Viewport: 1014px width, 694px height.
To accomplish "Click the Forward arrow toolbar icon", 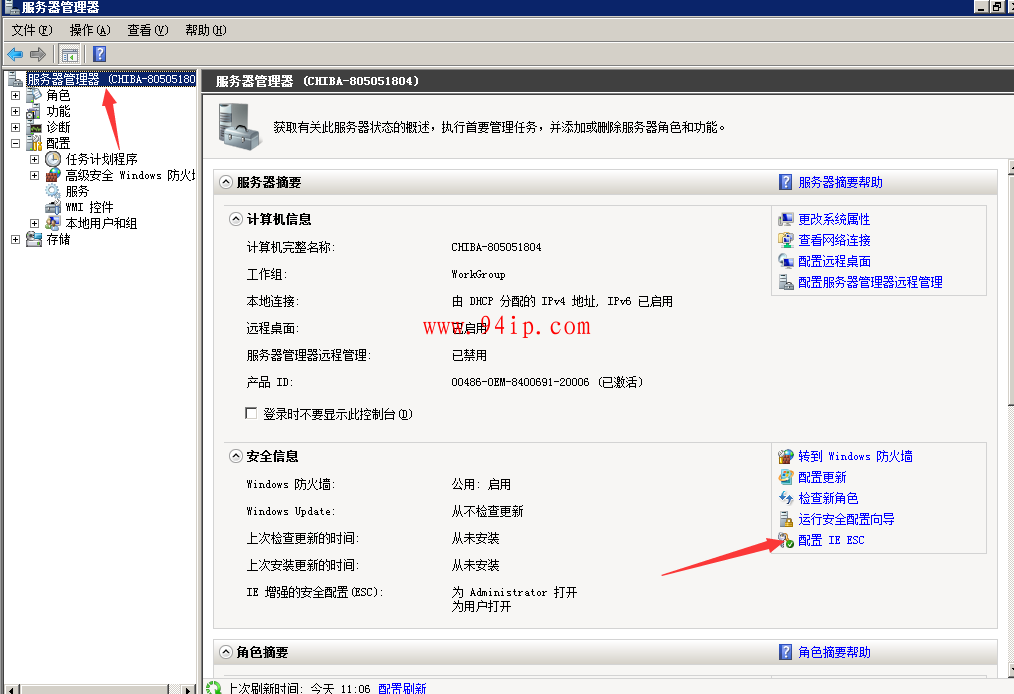I will tap(38, 54).
